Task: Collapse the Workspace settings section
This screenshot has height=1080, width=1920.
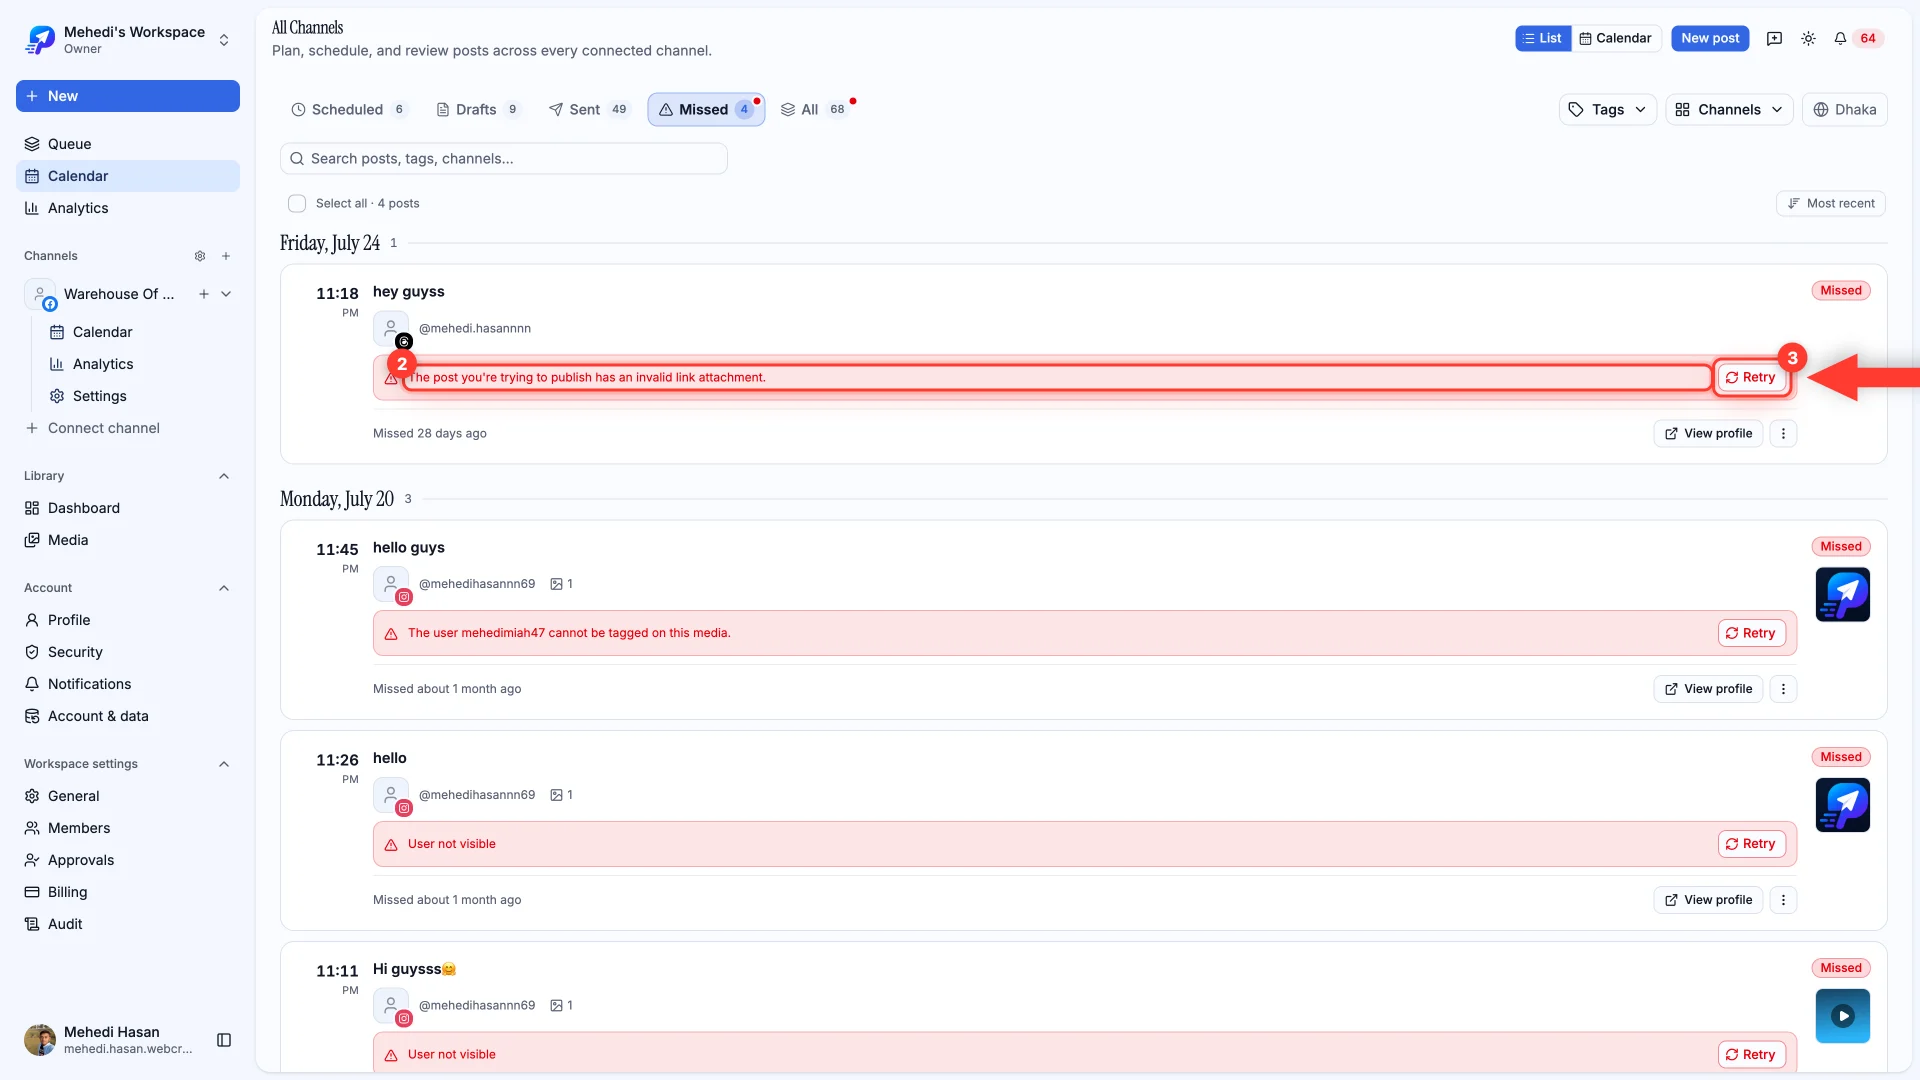Action: (224, 764)
